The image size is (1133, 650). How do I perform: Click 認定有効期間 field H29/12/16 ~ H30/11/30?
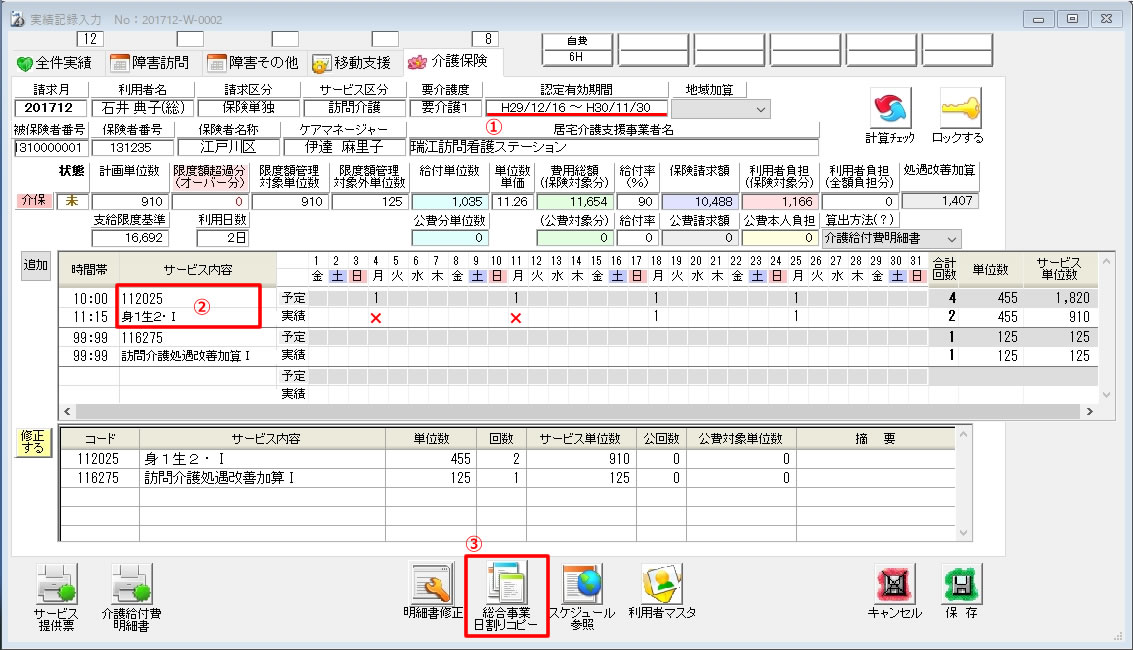pos(576,108)
